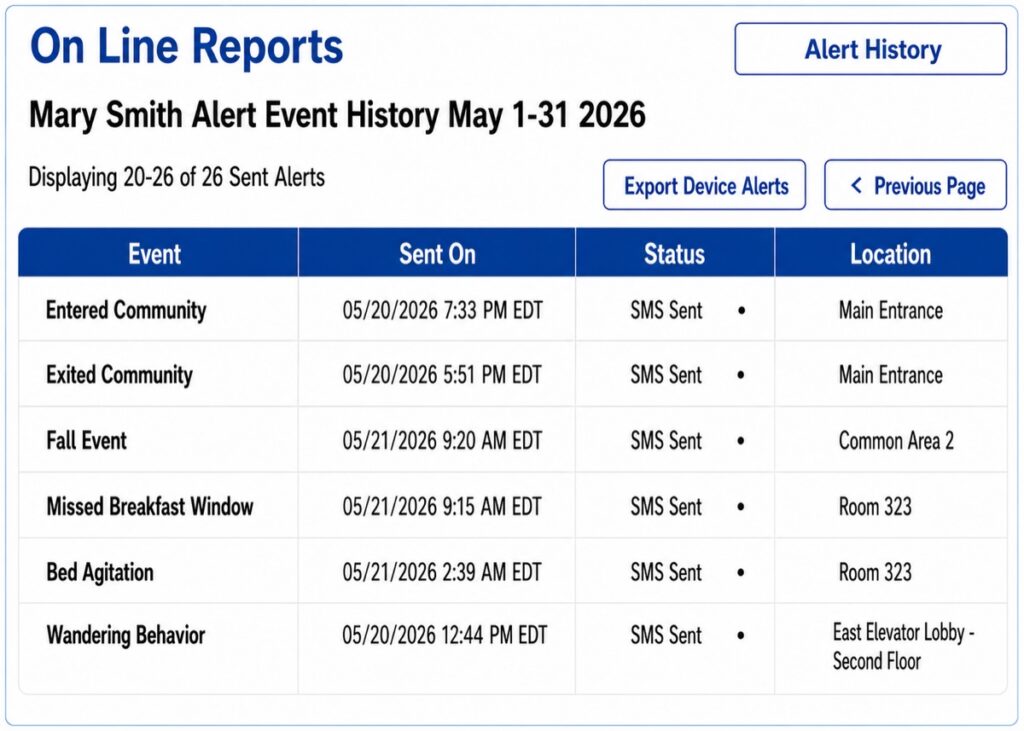
Task: Click status dot in Entered Community row
Action: click(x=741, y=310)
